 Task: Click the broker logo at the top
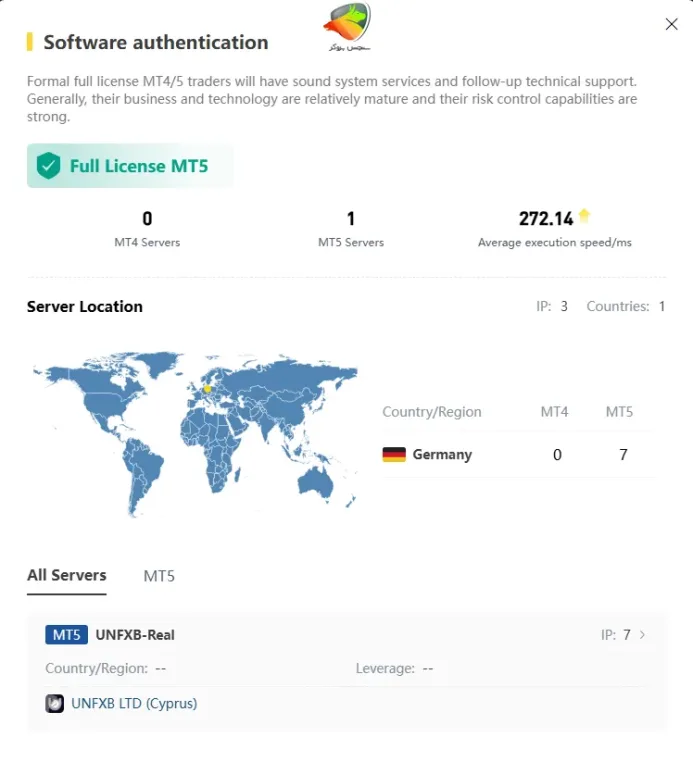(347, 27)
